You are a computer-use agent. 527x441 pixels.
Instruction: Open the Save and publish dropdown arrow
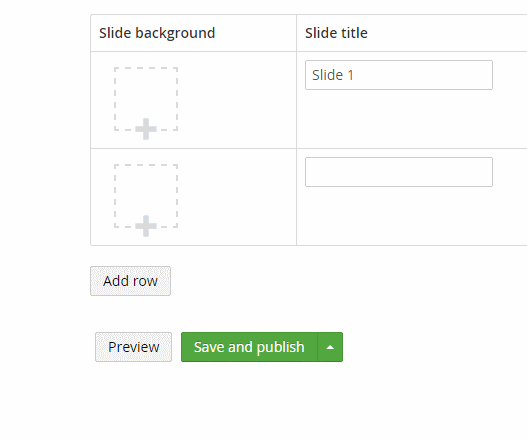tap(330, 347)
